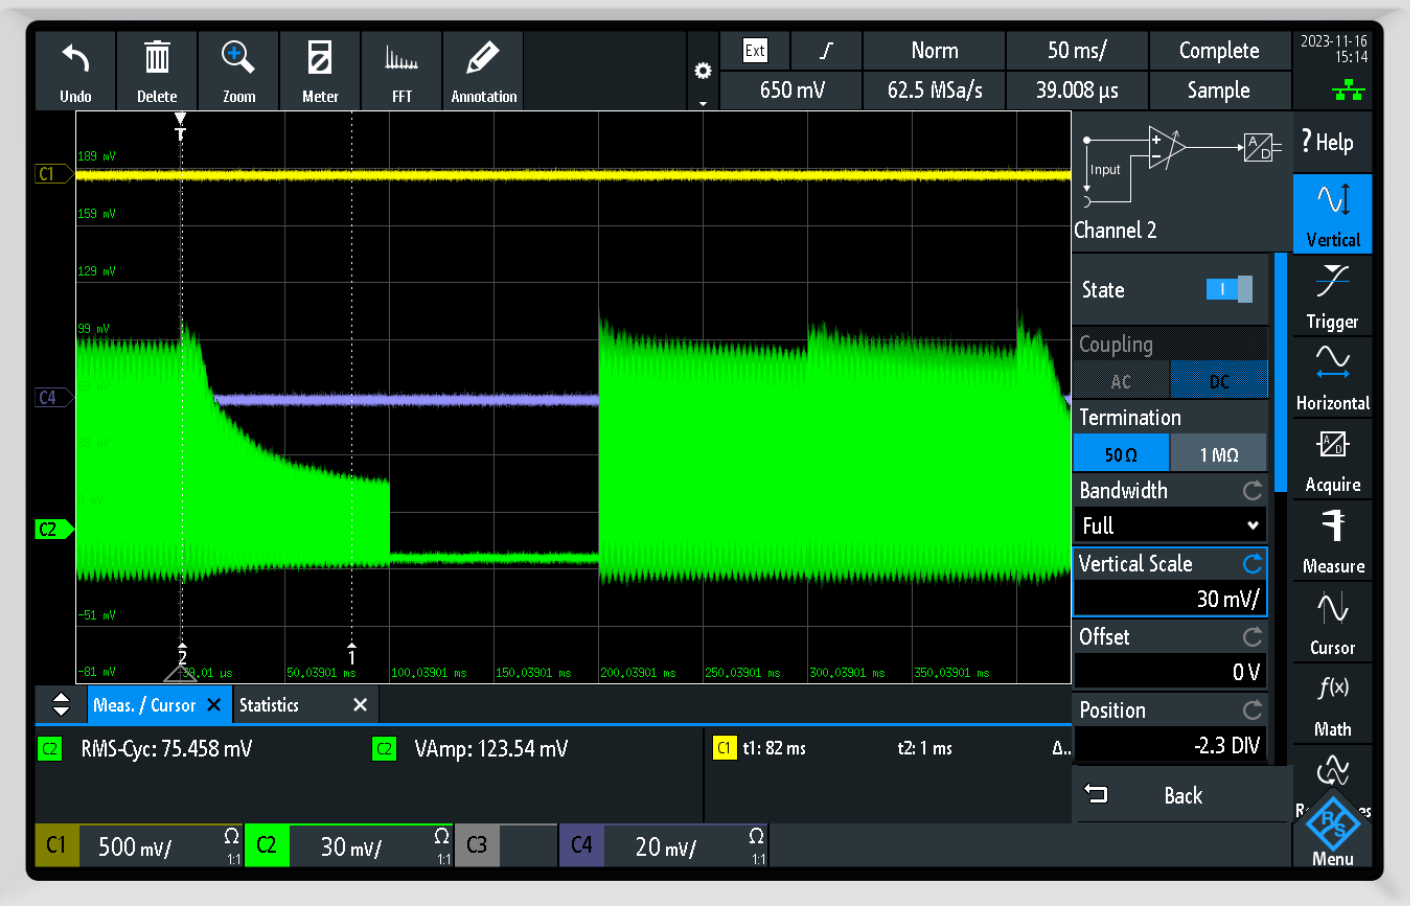This screenshot has width=1410, height=906.
Task: Expand the measurement panel up-down arrows
Action: coord(61,705)
